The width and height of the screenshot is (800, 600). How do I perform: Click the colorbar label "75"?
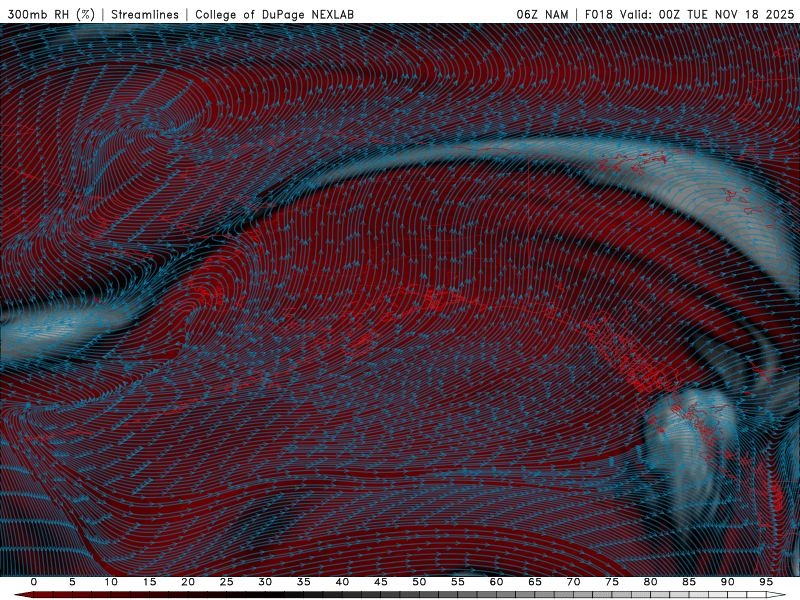[x=612, y=582]
